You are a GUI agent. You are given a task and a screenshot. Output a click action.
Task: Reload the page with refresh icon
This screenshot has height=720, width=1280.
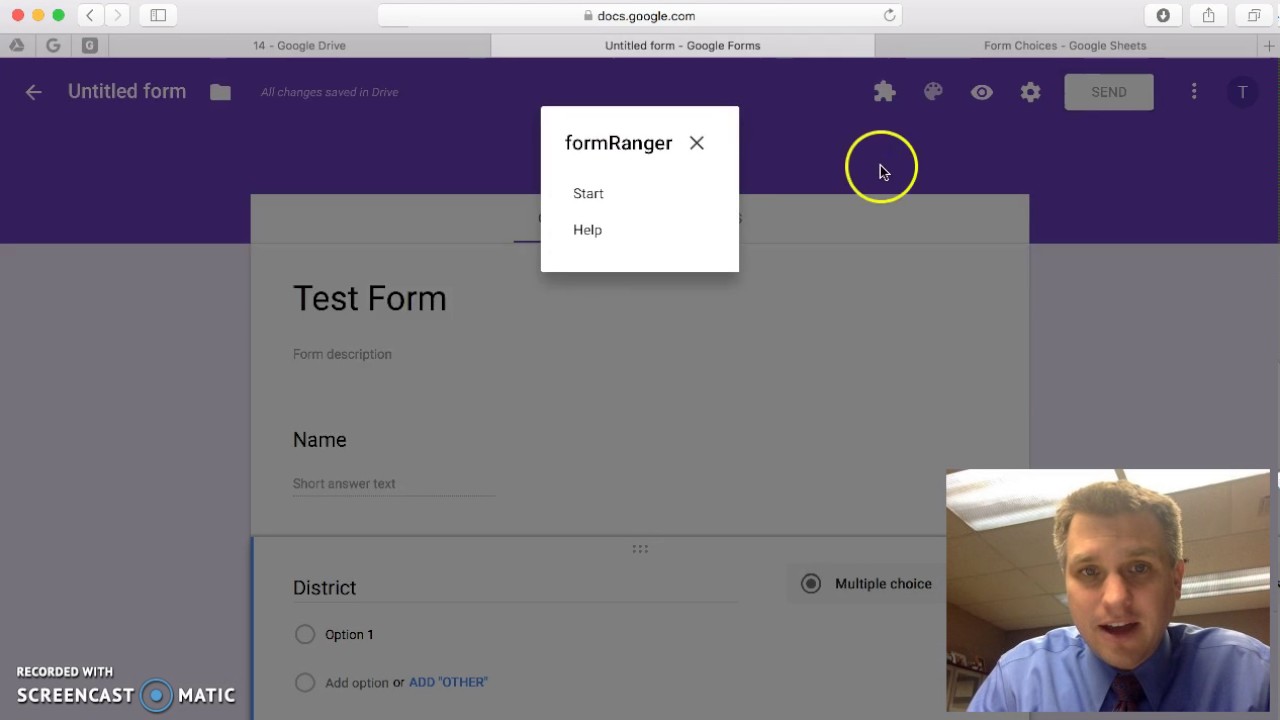[889, 15]
